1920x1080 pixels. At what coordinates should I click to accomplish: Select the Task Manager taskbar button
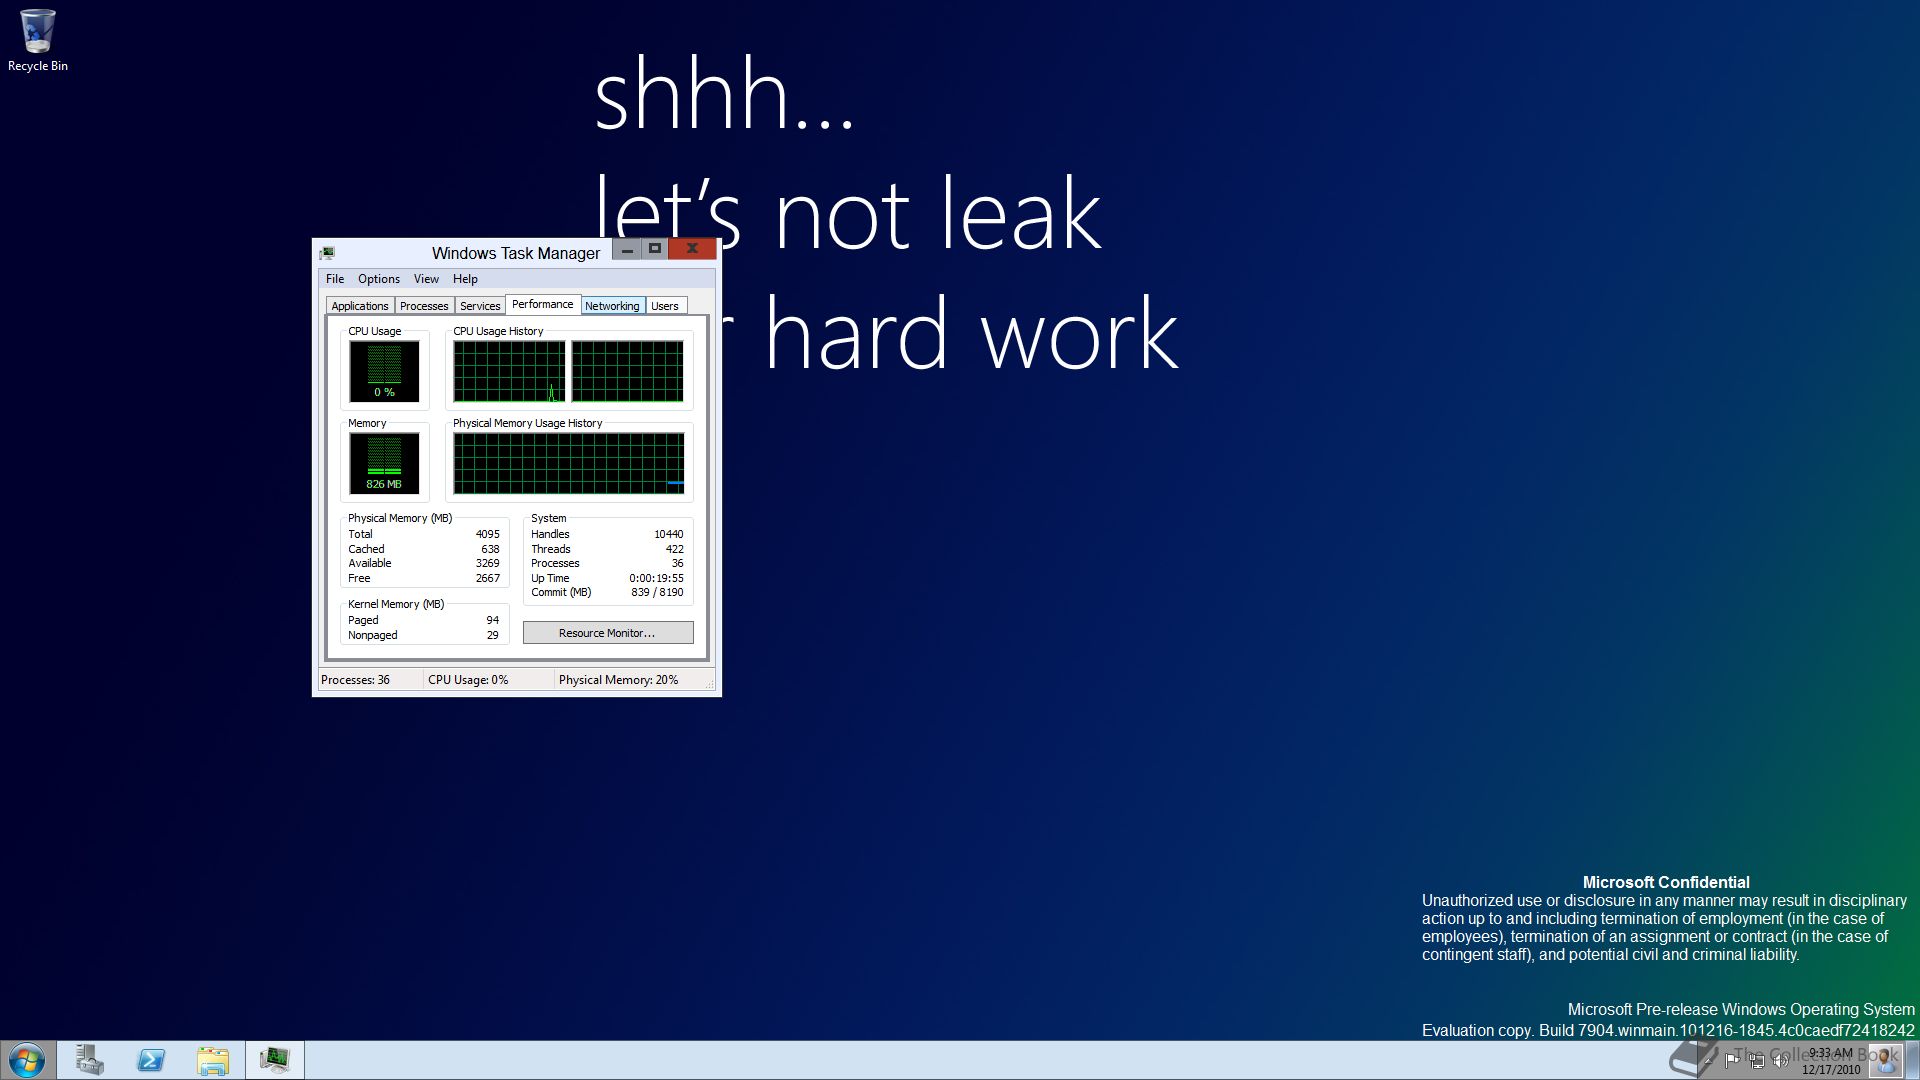coord(275,1060)
